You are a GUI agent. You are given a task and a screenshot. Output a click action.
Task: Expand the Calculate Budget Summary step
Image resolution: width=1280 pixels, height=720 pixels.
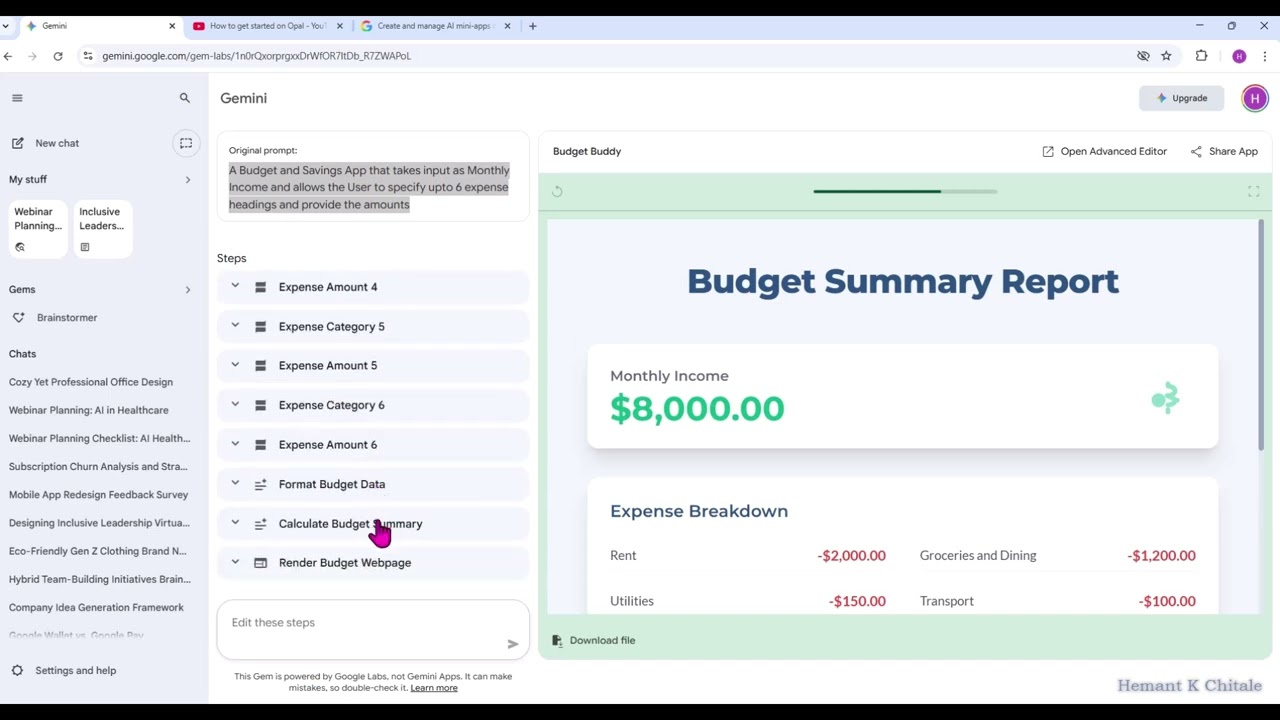[235, 523]
